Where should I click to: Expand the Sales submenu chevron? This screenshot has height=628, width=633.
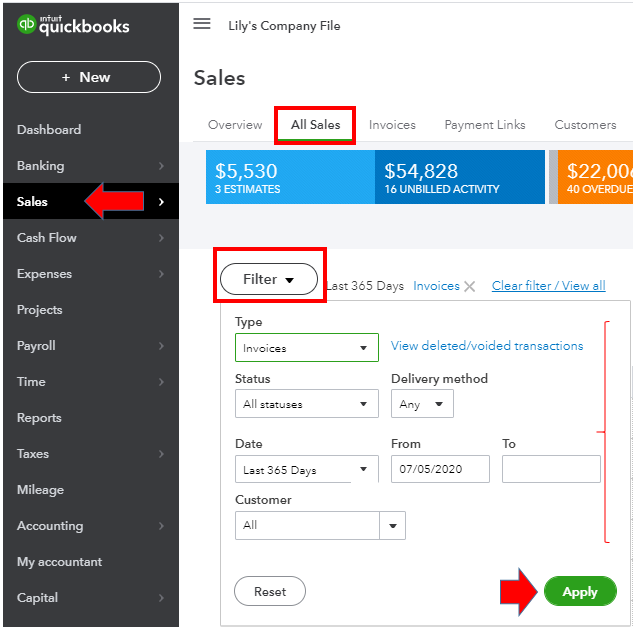(x=161, y=202)
